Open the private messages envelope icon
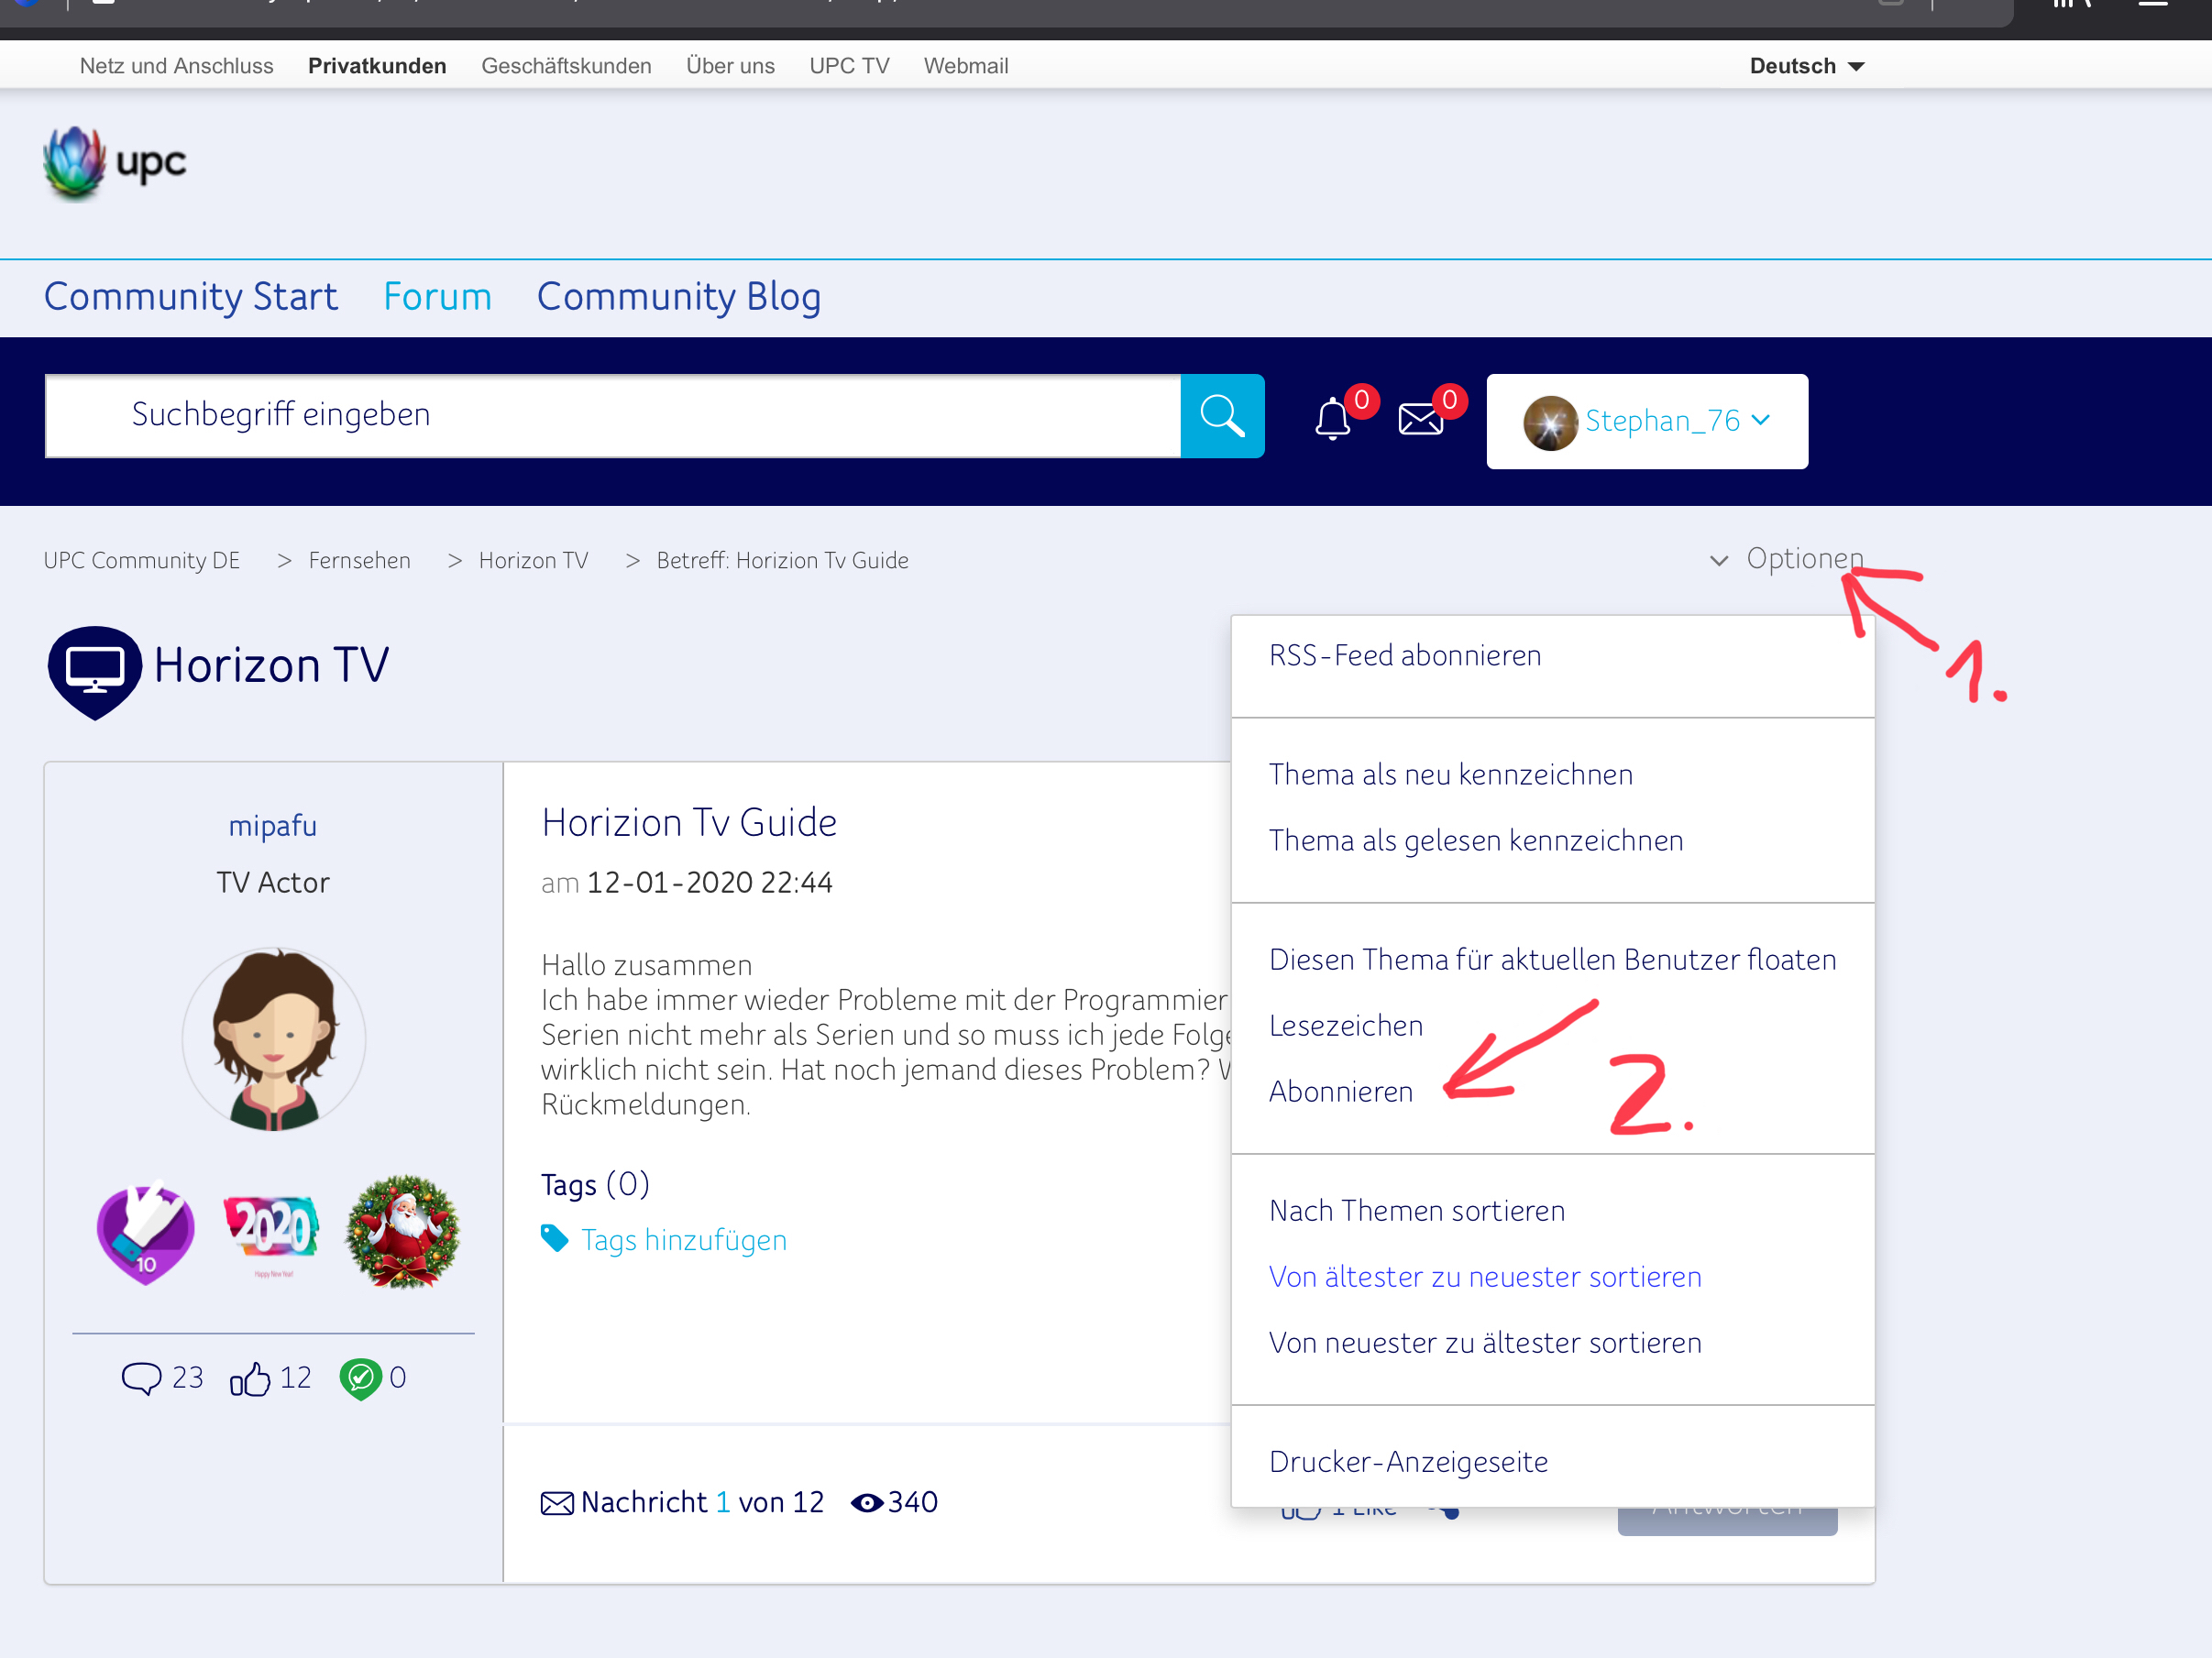The height and width of the screenshot is (1658, 2212). 1419,419
